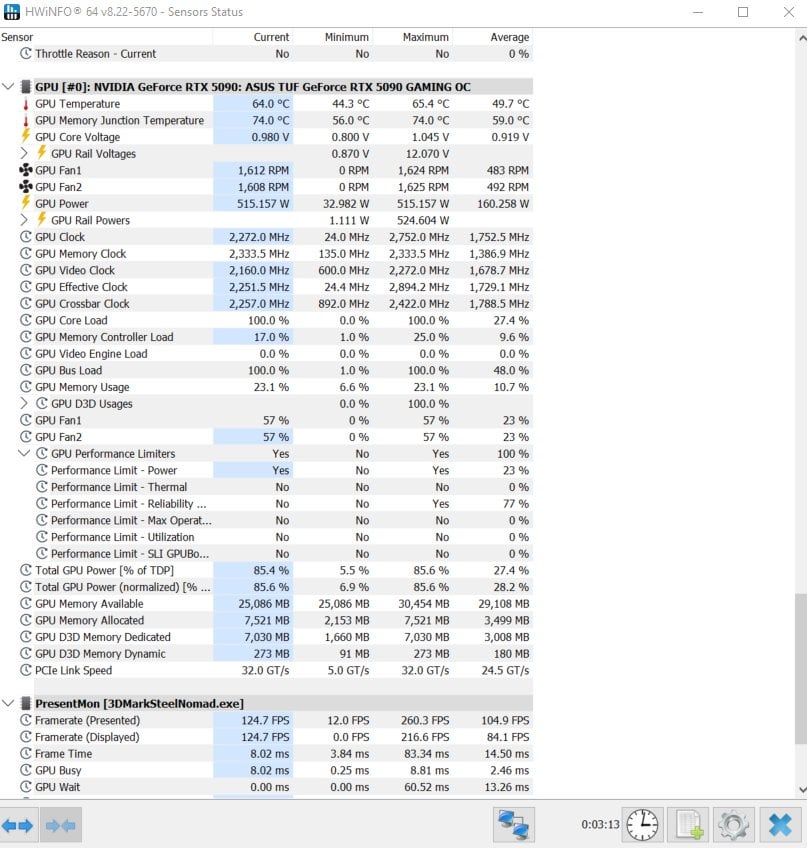Open the network remote connection icon

[514, 825]
